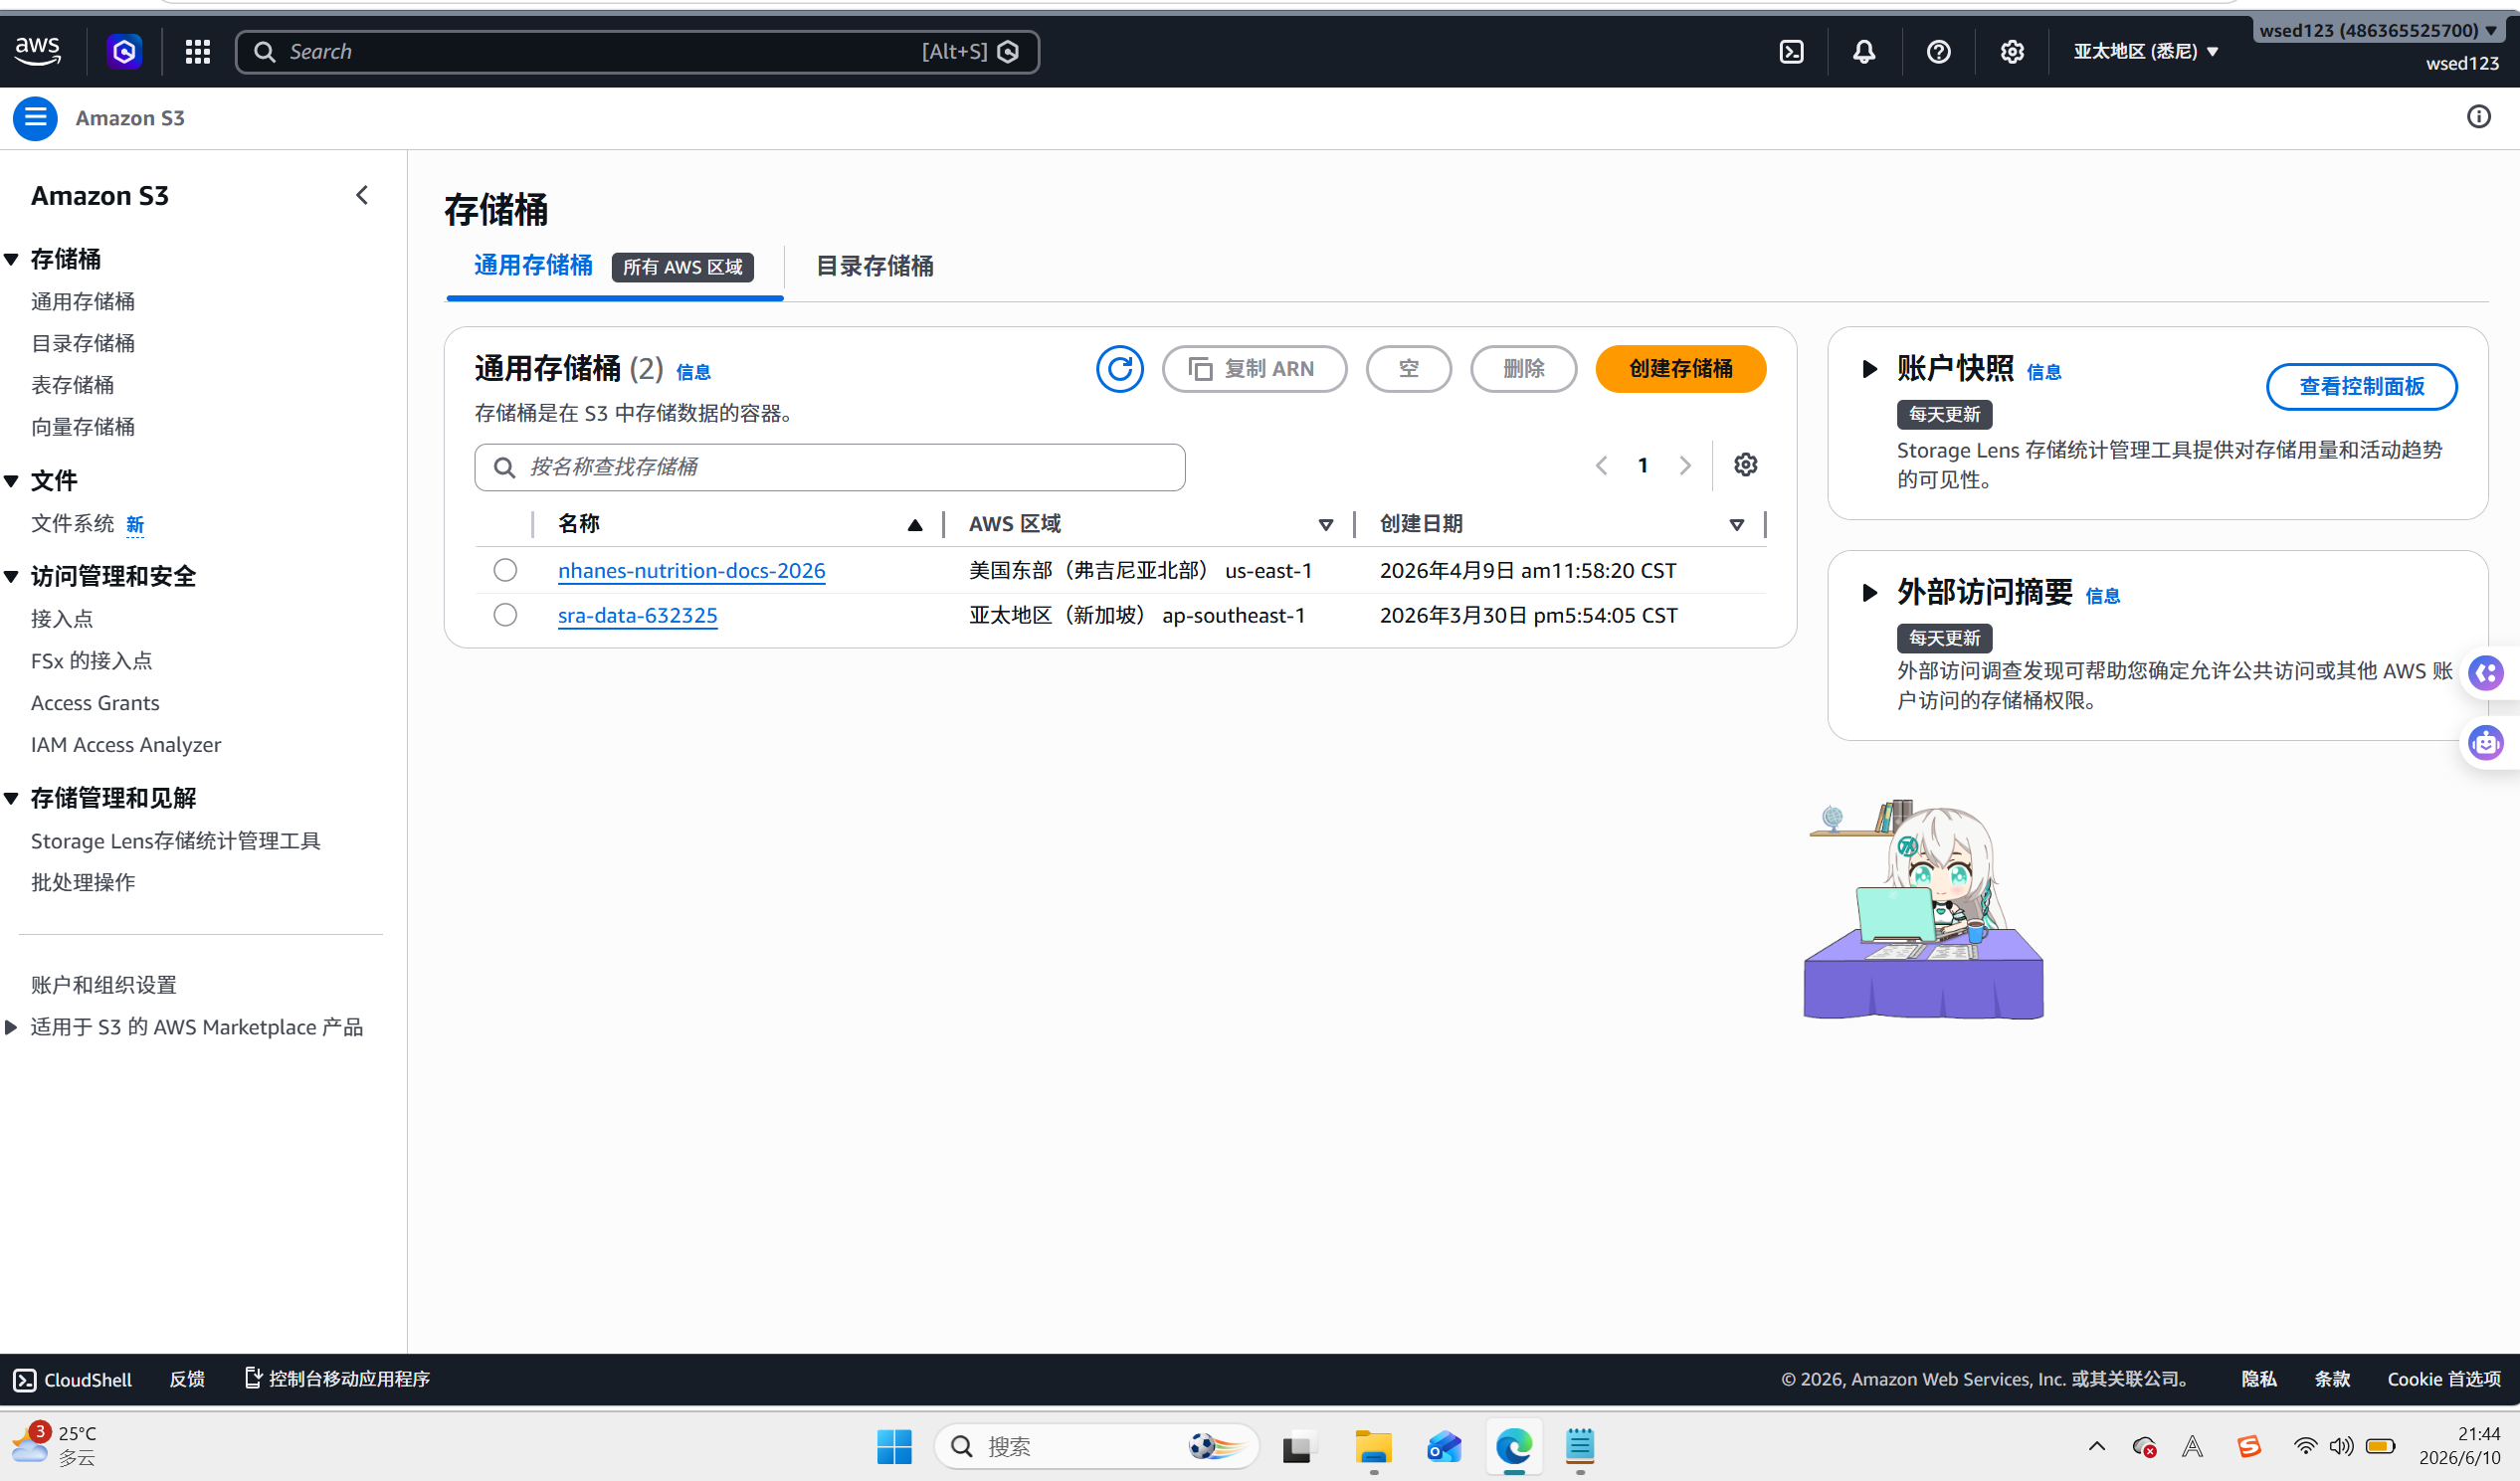Sort buckets by 创建日期 column

point(1562,524)
